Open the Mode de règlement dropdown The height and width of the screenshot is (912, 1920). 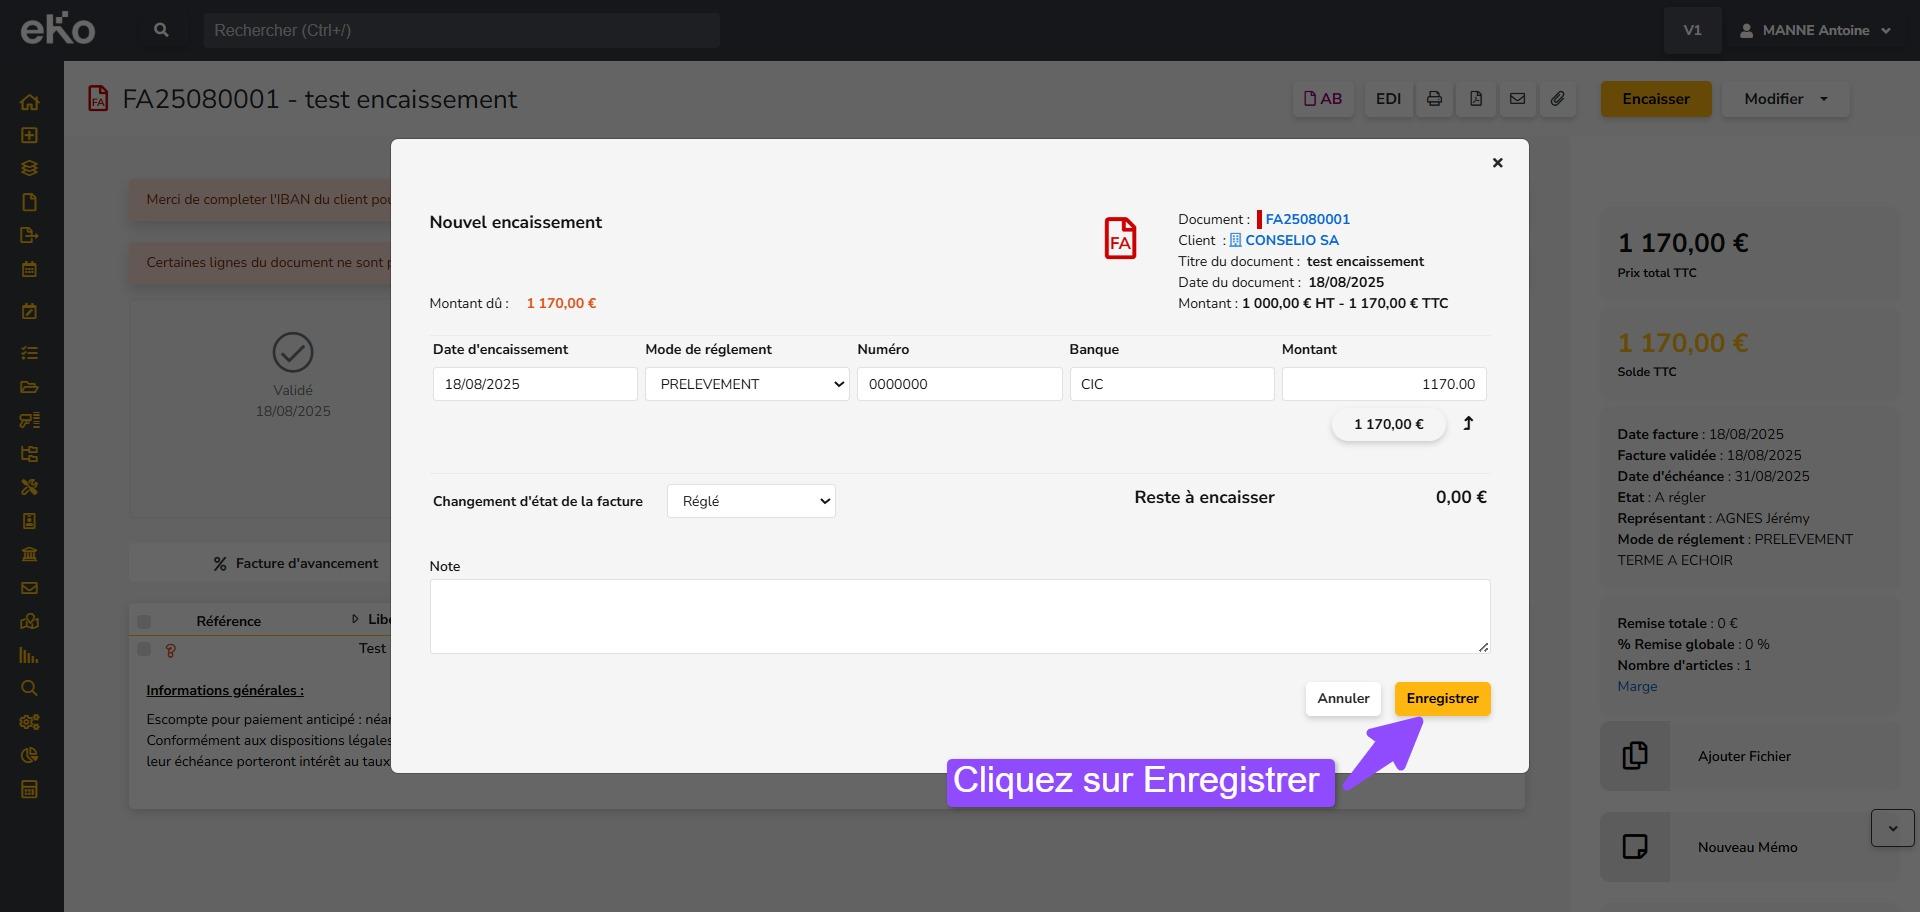coord(746,384)
